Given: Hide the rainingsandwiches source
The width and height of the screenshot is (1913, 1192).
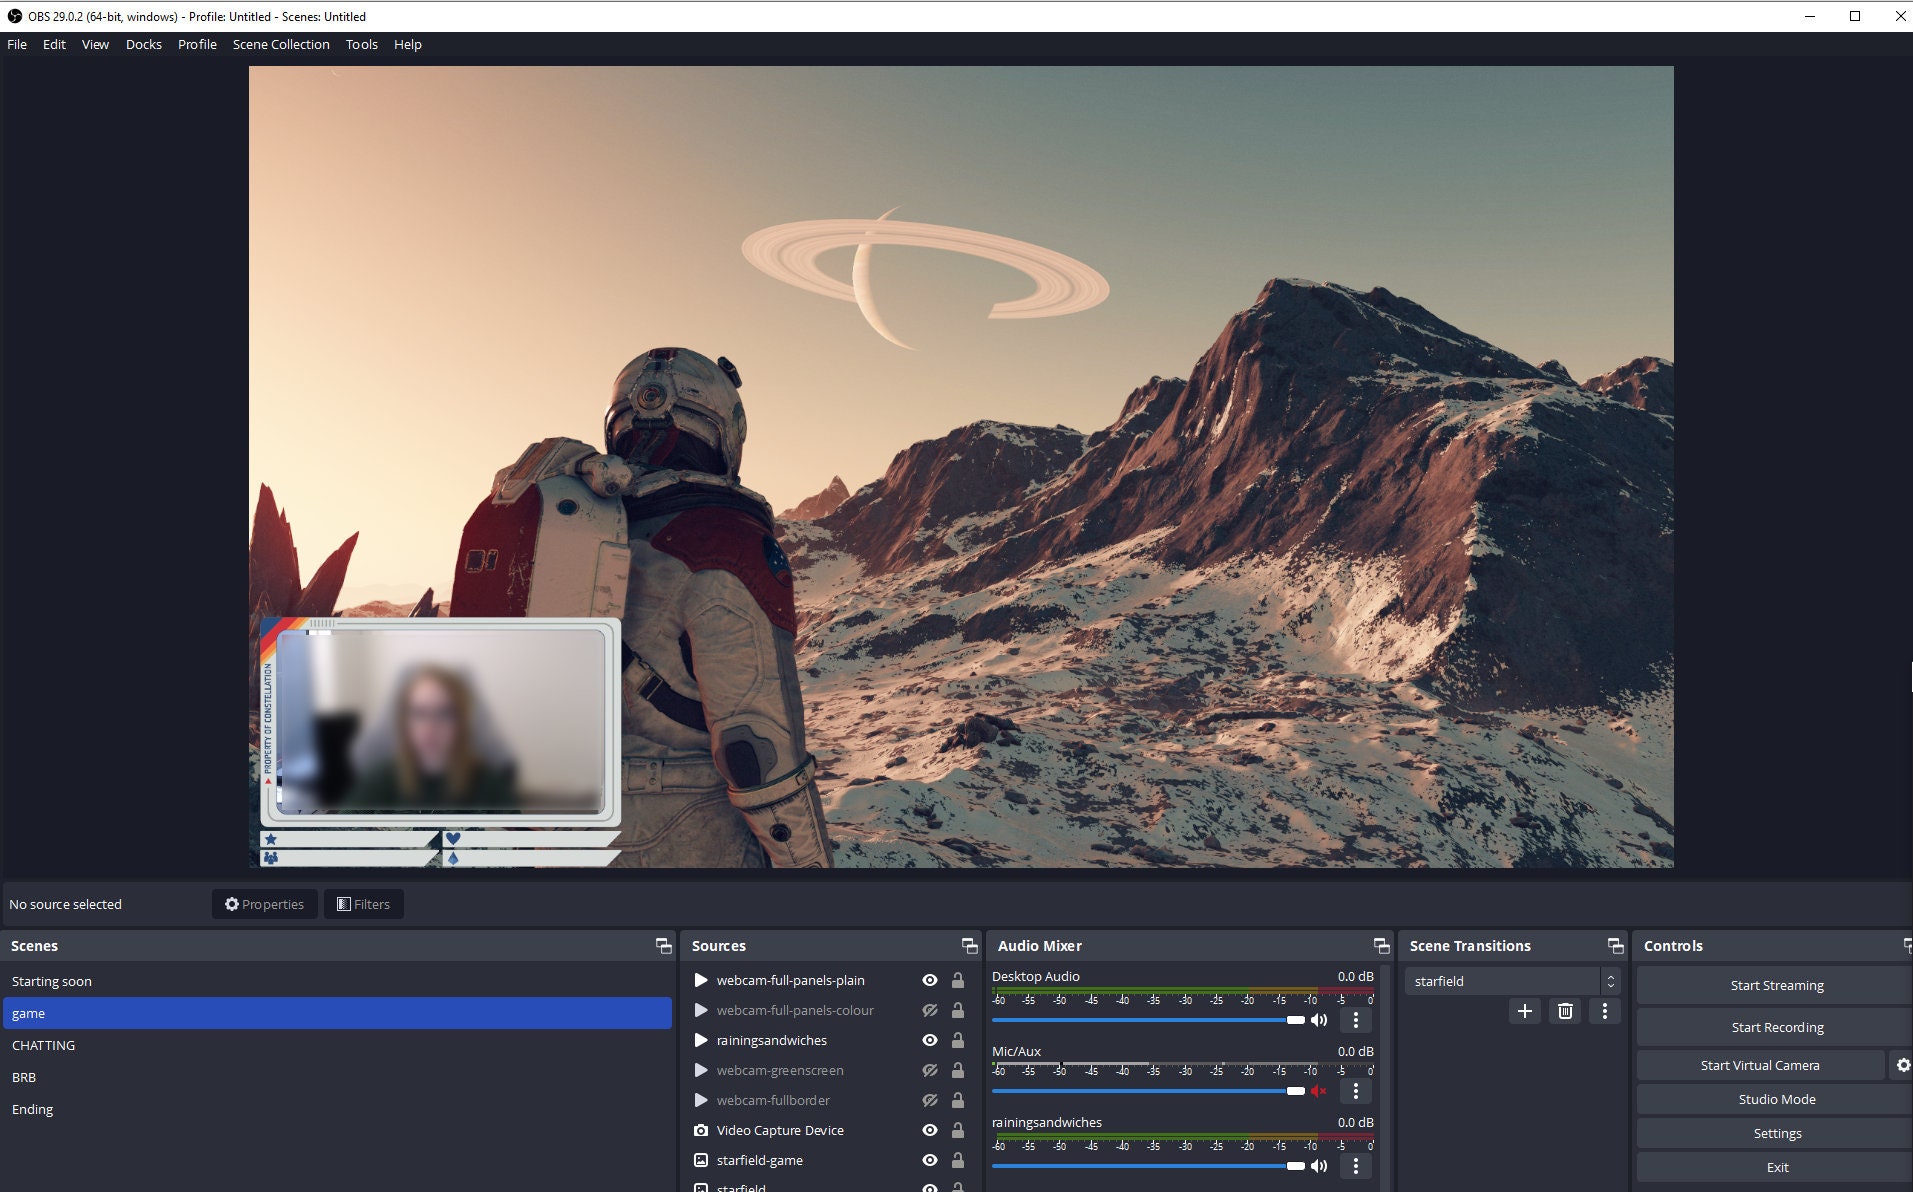Looking at the screenshot, I should point(929,1040).
